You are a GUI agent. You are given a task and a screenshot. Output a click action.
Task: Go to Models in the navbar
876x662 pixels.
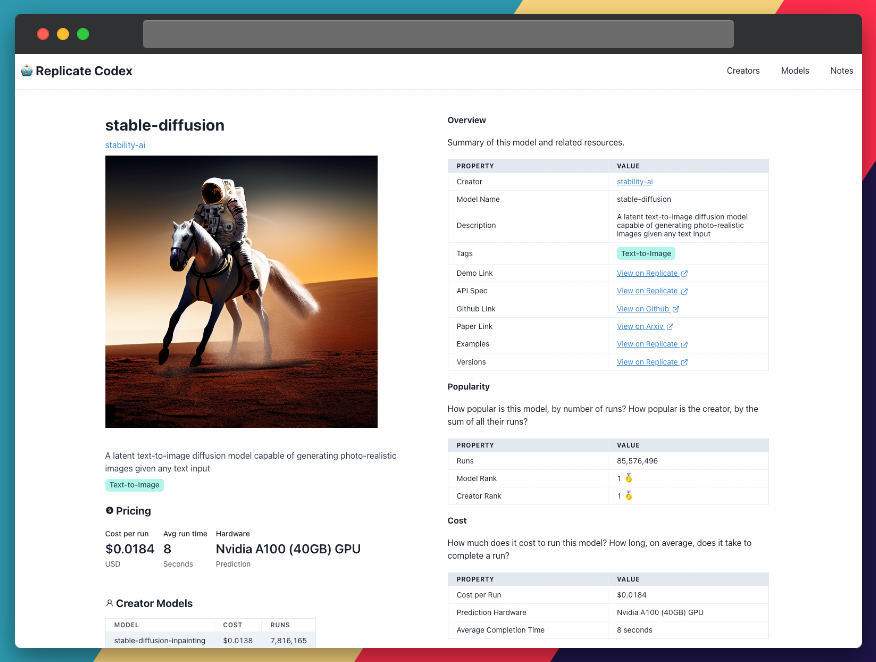tap(795, 71)
